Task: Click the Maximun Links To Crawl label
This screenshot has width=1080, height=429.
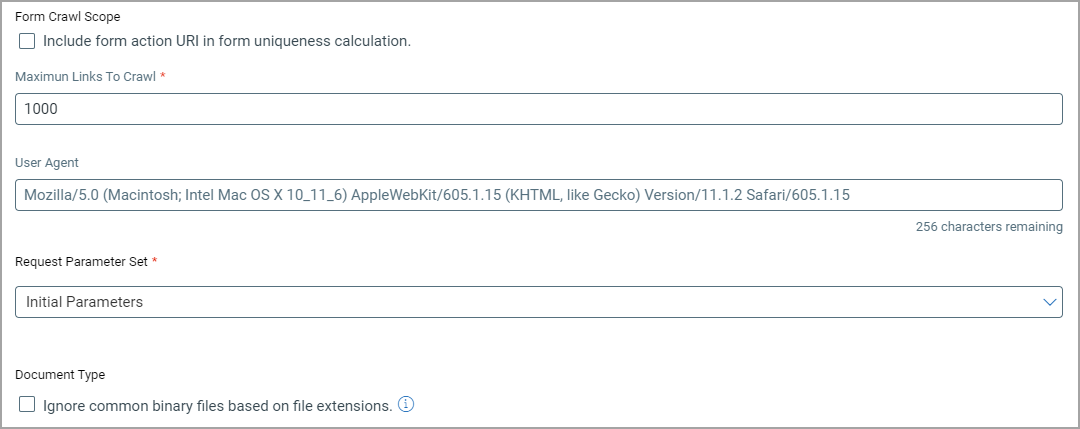Action: click(85, 77)
